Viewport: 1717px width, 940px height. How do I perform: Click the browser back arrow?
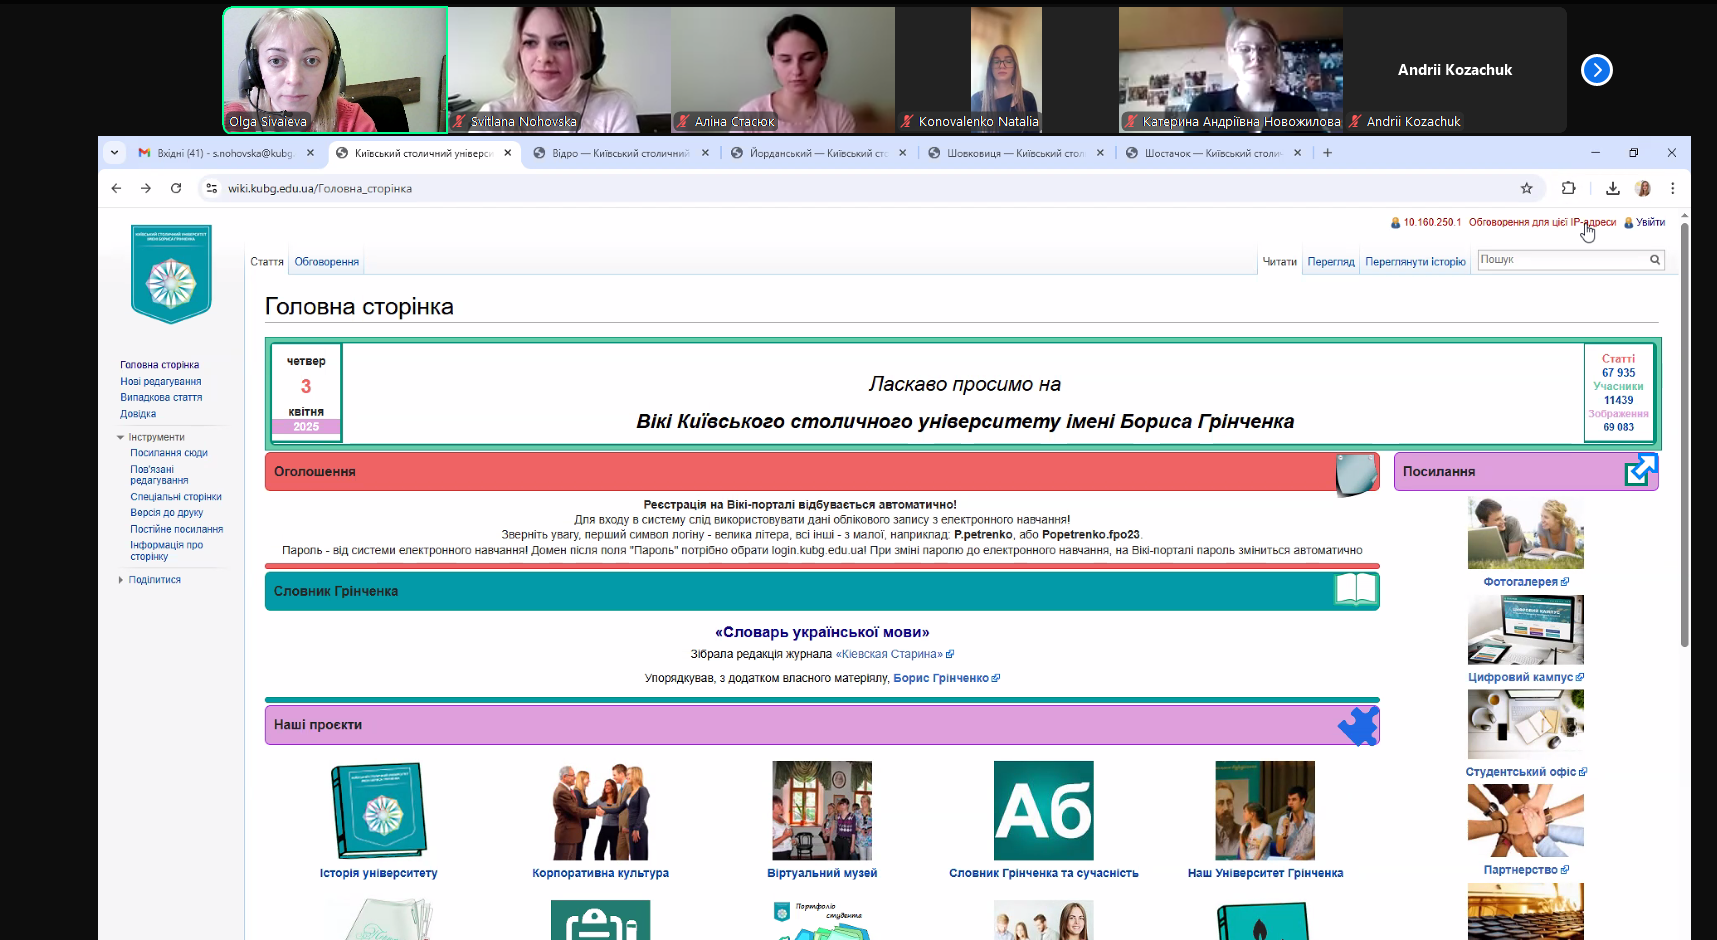click(x=116, y=188)
